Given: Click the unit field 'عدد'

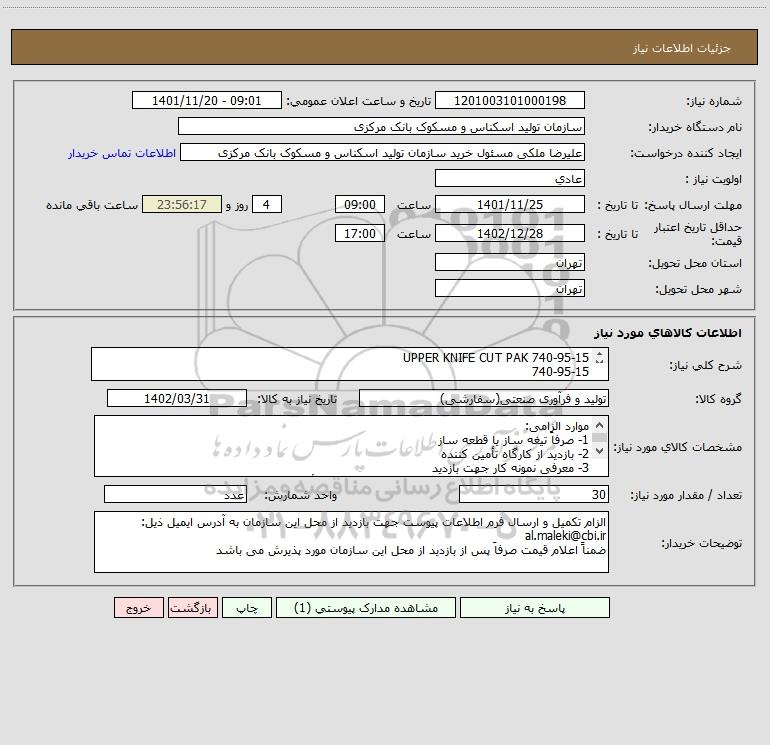Looking at the screenshot, I should tap(175, 495).
